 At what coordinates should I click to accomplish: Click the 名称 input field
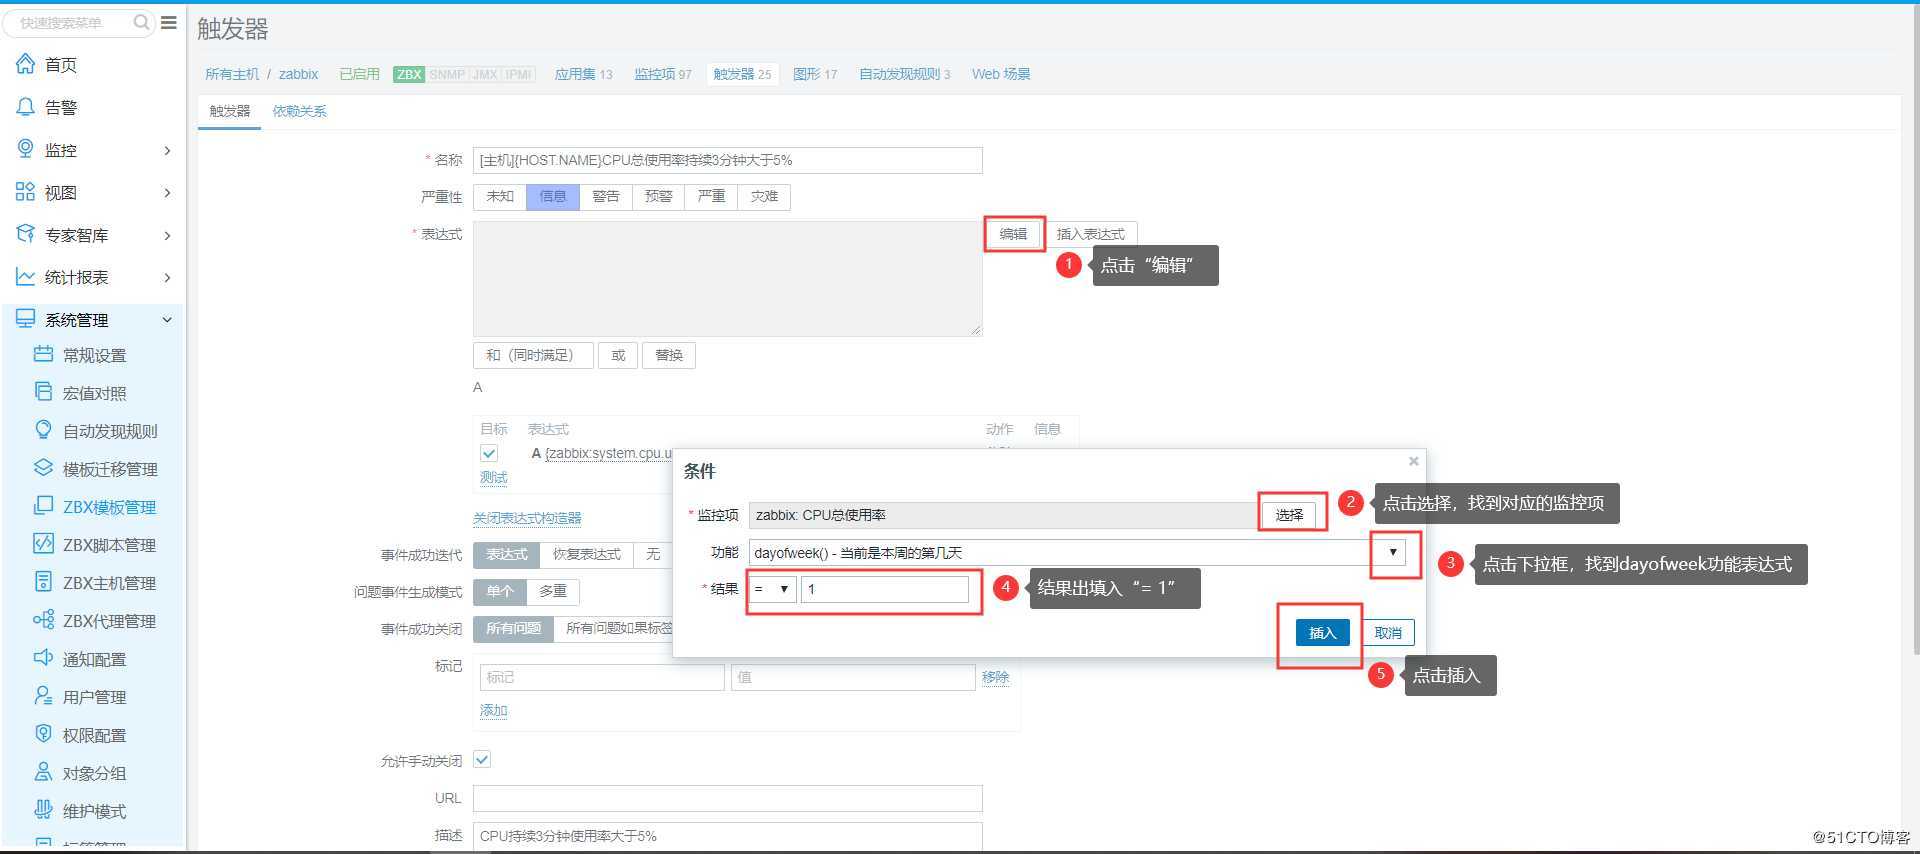pos(727,160)
